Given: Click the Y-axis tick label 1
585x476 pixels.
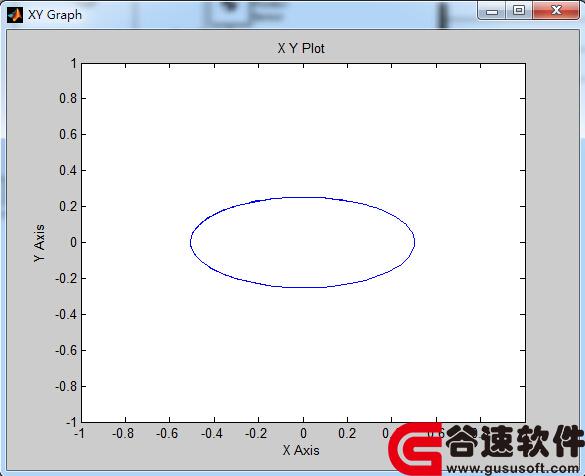Looking at the screenshot, I should coord(74,63).
